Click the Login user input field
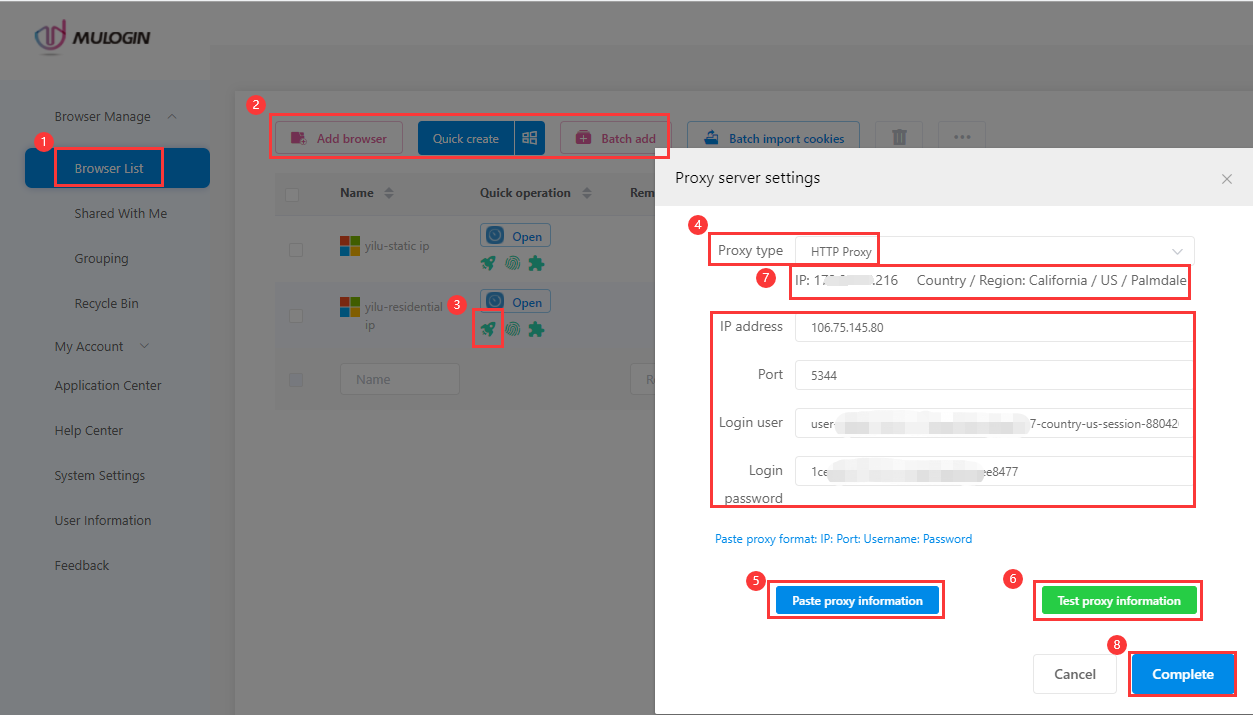This screenshot has width=1253, height=715. [994, 423]
